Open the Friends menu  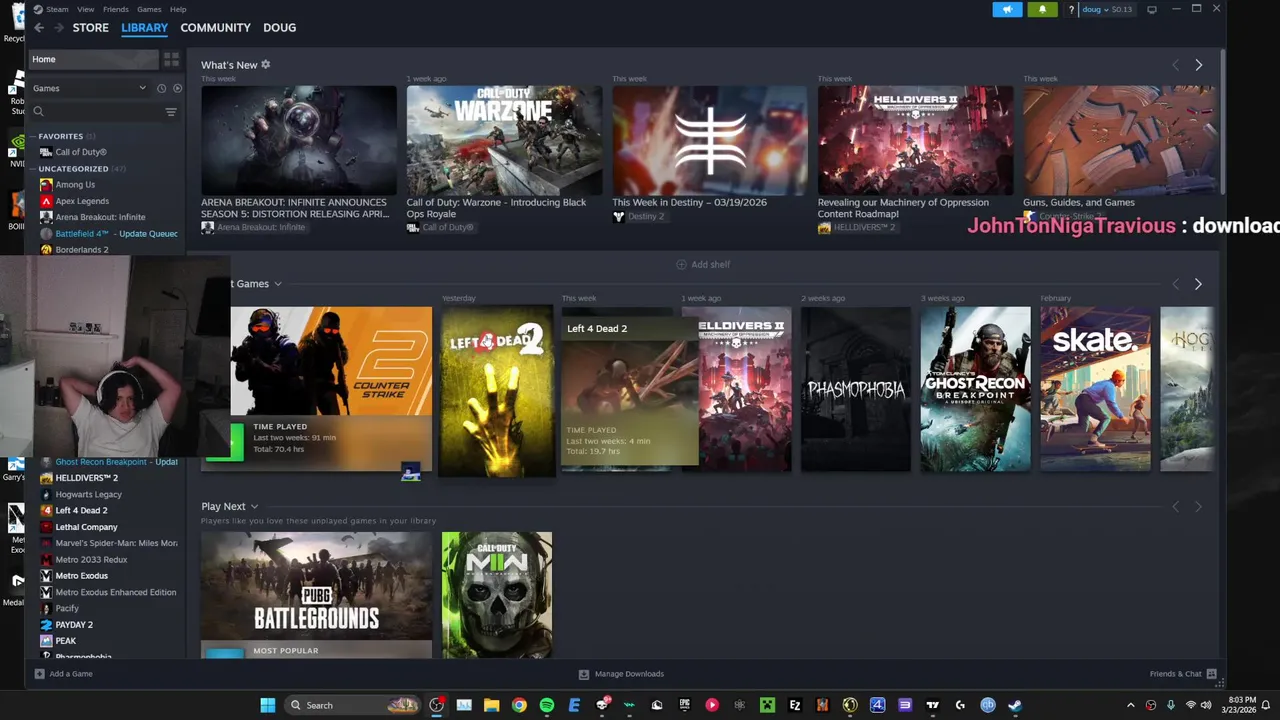(116, 9)
